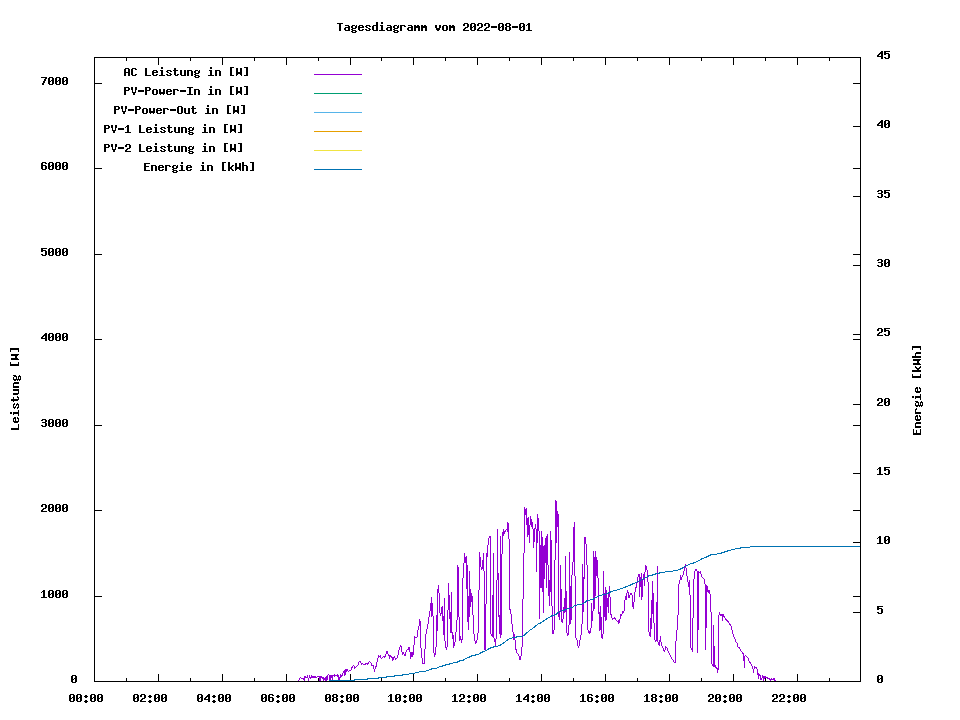960x720 pixels.
Task: Click the right axis title Energie [kWh]
Action: (917, 390)
